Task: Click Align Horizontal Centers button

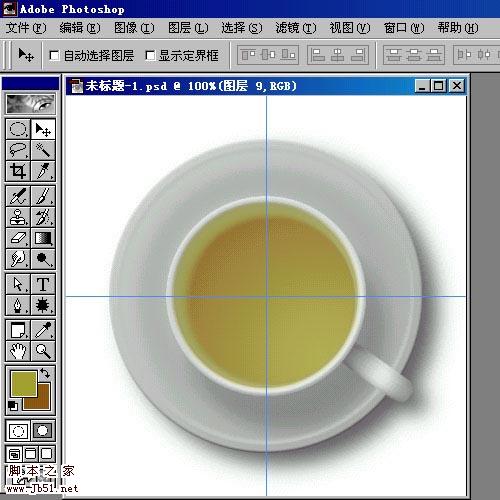Action: pos(338,55)
